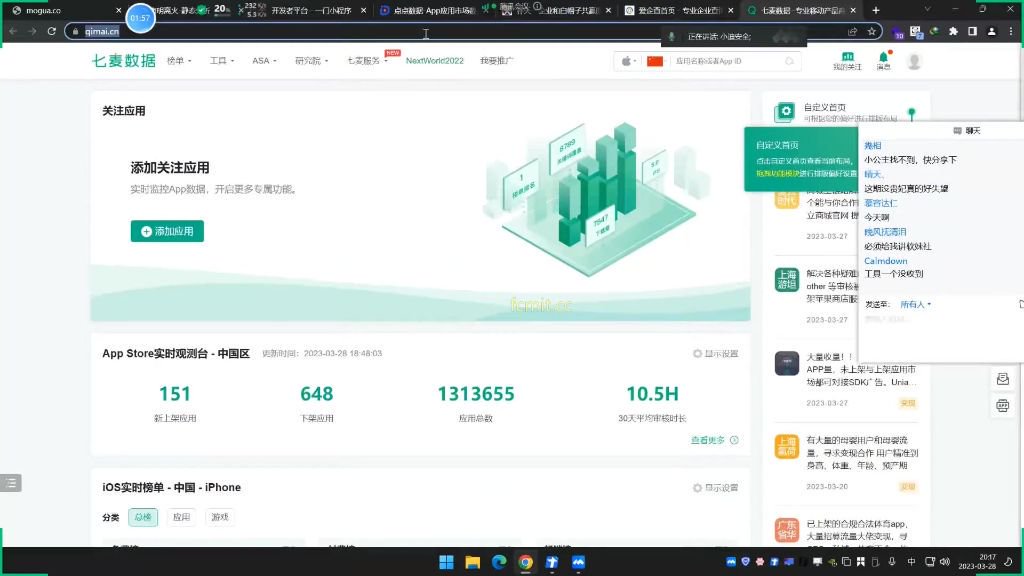Select the 游戏 category tab
The width and height of the screenshot is (1024, 576).
[220, 517]
